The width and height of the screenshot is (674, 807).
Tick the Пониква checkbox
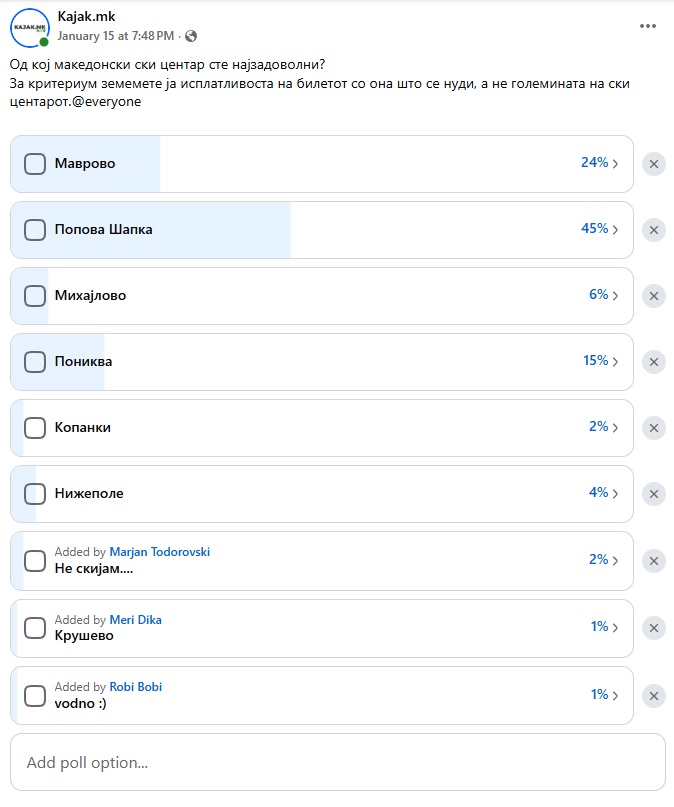(35, 362)
